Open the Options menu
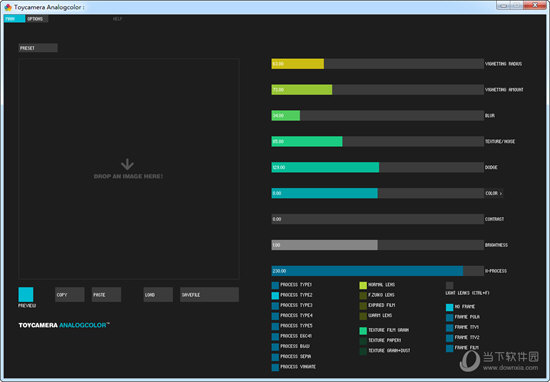The width and height of the screenshot is (550, 382). (x=36, y=19)
